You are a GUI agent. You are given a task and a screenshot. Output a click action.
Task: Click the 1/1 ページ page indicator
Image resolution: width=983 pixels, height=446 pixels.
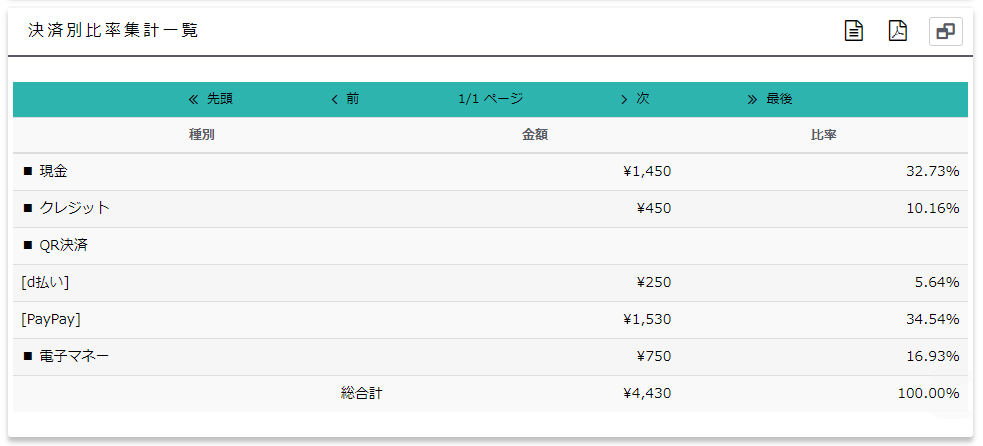491,99
